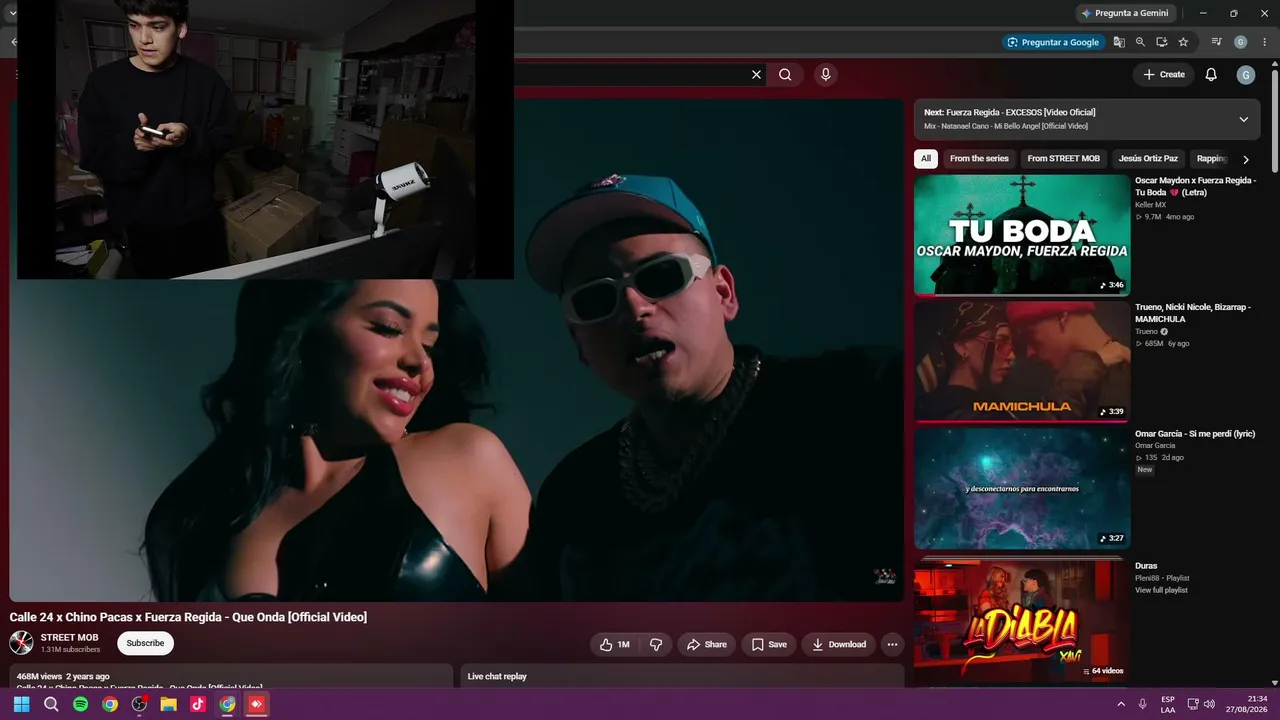The height and width of the screenshot is (720, 1280).
Task: Like the video with 1M thumbs up
Action: [615, 645]
